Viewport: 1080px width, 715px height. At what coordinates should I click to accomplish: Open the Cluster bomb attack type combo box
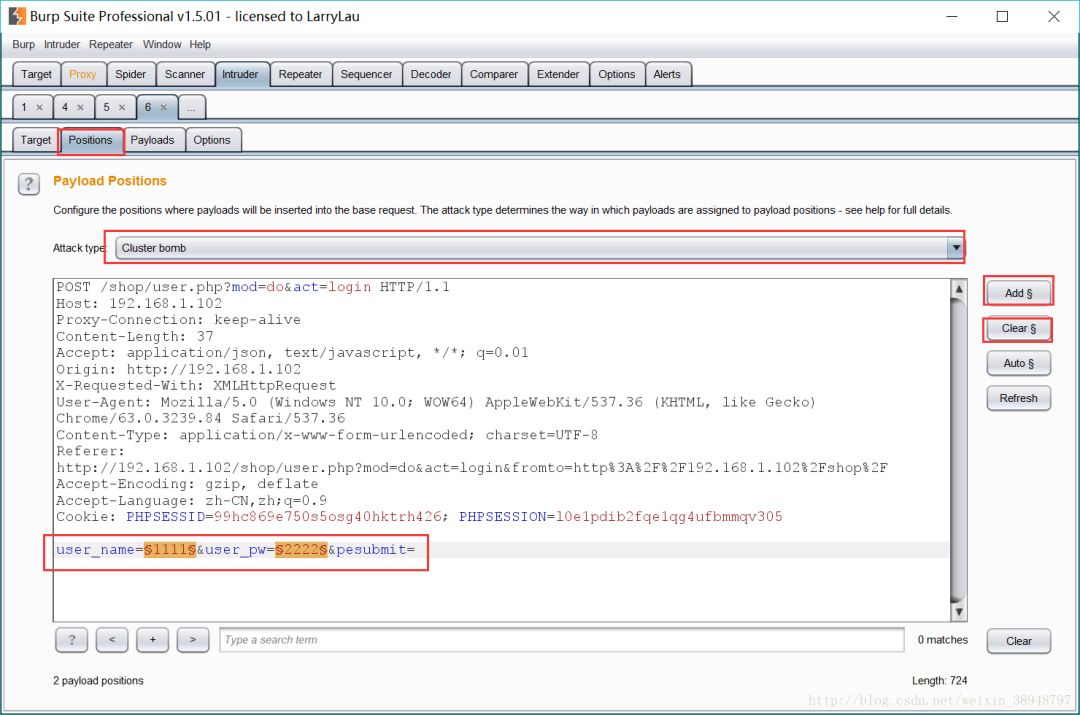[x=539, y=248]
